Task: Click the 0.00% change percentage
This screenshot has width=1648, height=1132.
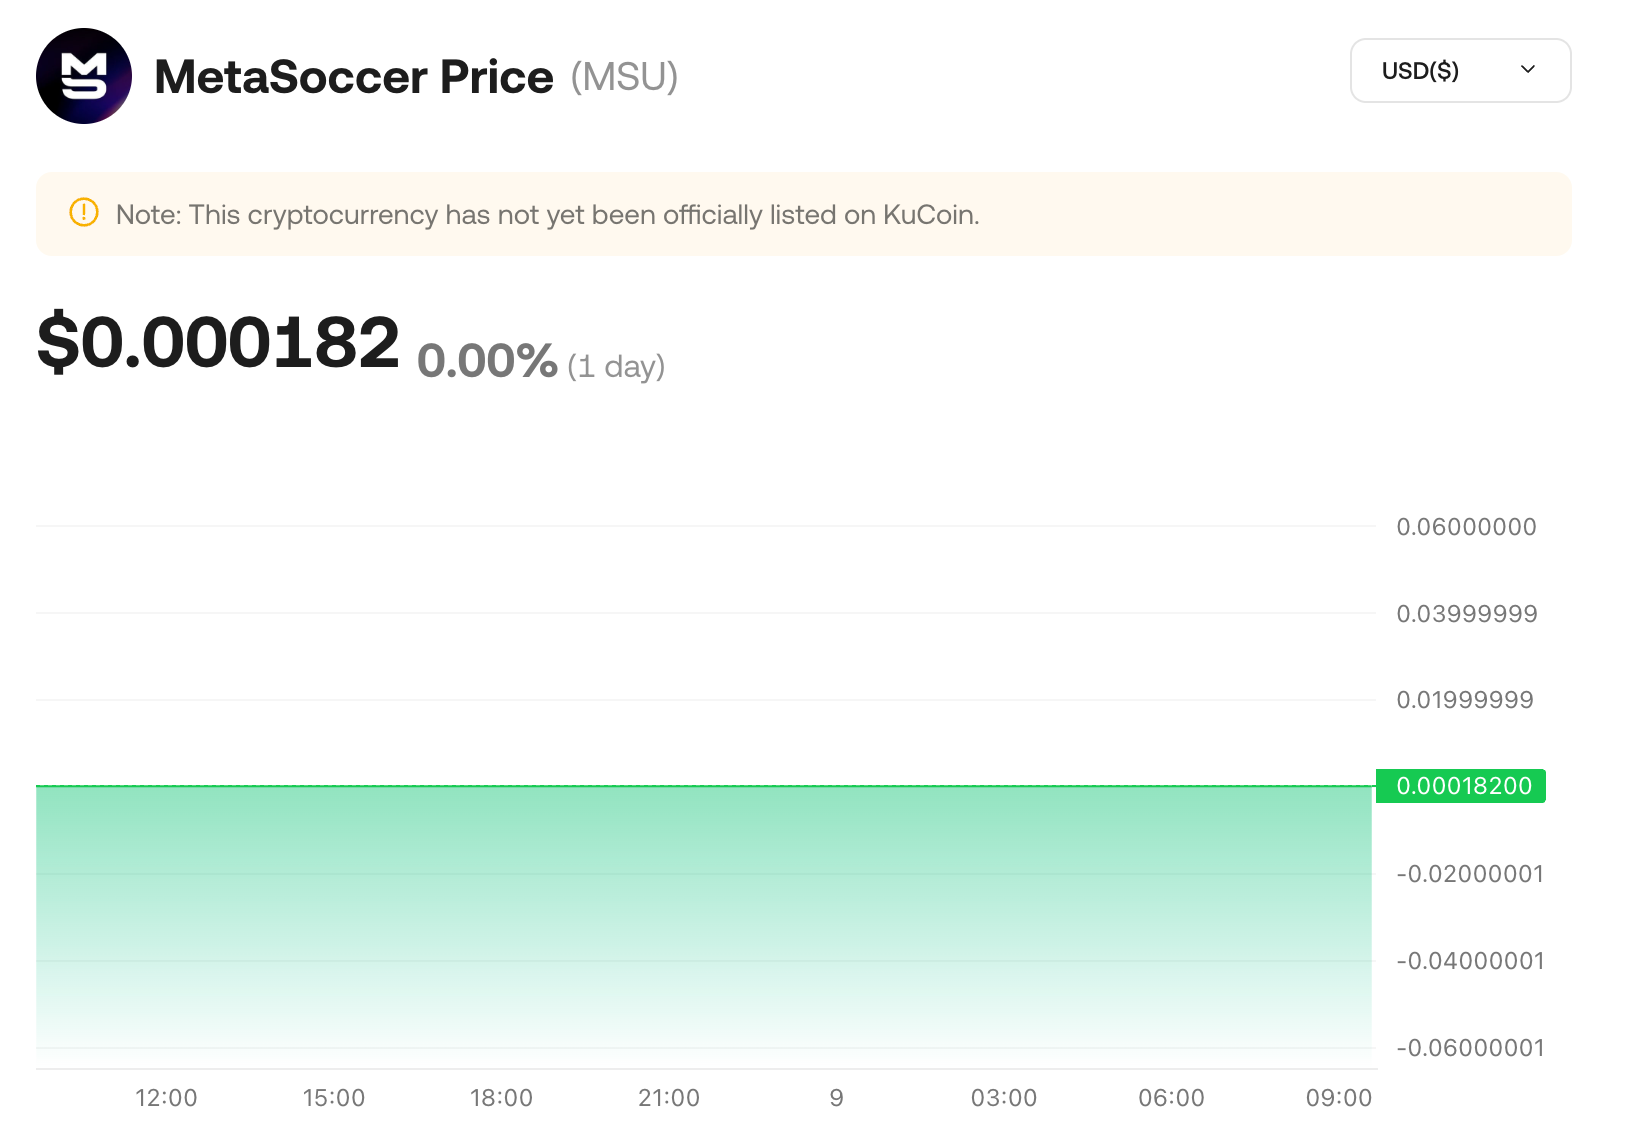Action: [487, 361]
